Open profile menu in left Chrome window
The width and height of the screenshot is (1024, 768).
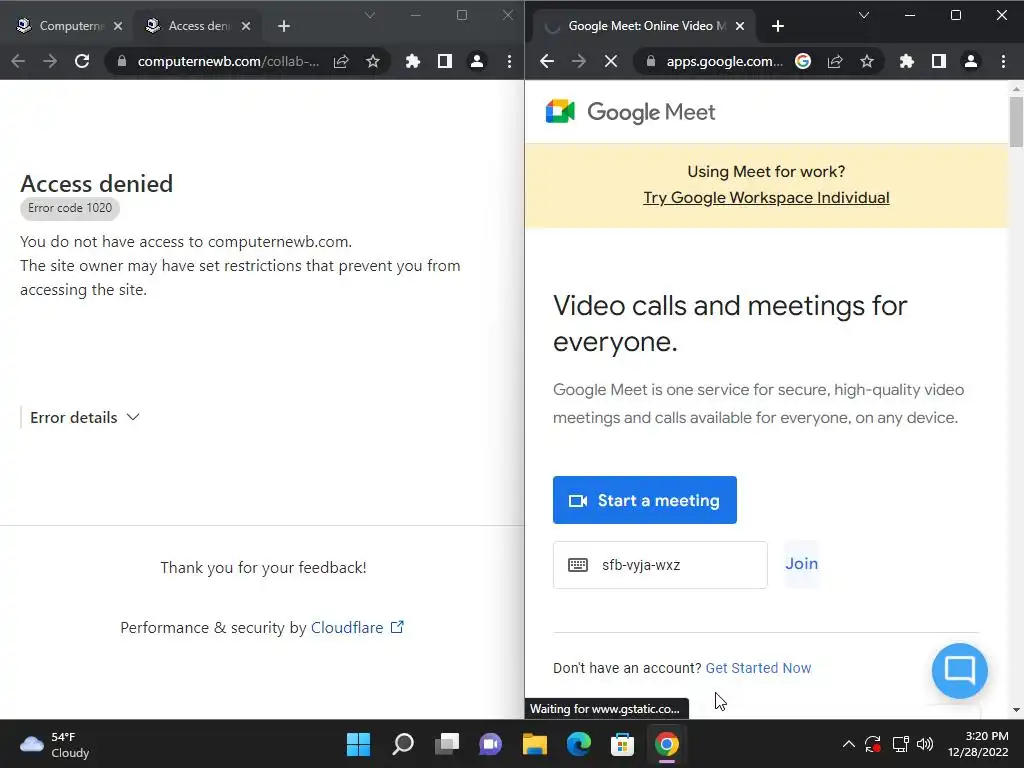(477, 61)
